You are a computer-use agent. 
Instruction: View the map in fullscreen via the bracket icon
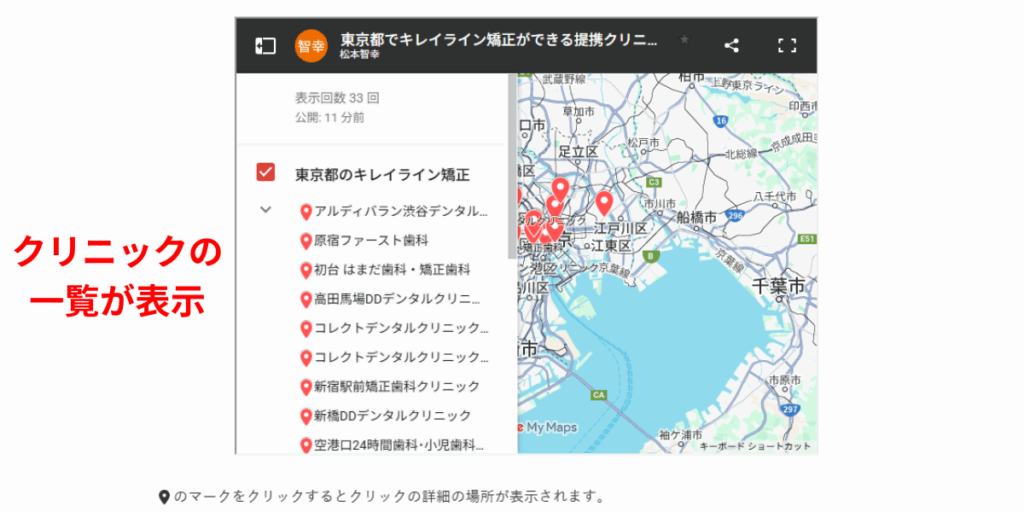(788, 46)
